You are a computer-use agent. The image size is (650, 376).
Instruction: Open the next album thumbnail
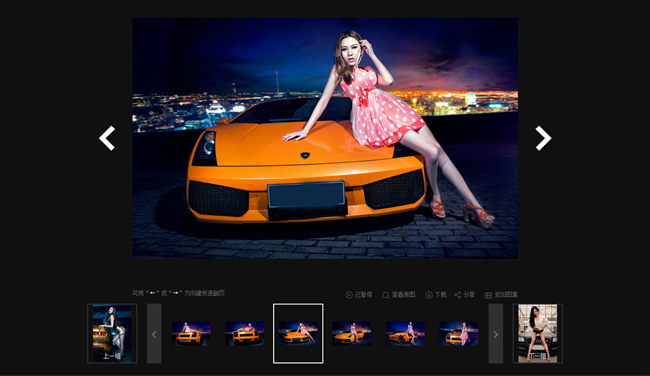click(x=538, y=333)
